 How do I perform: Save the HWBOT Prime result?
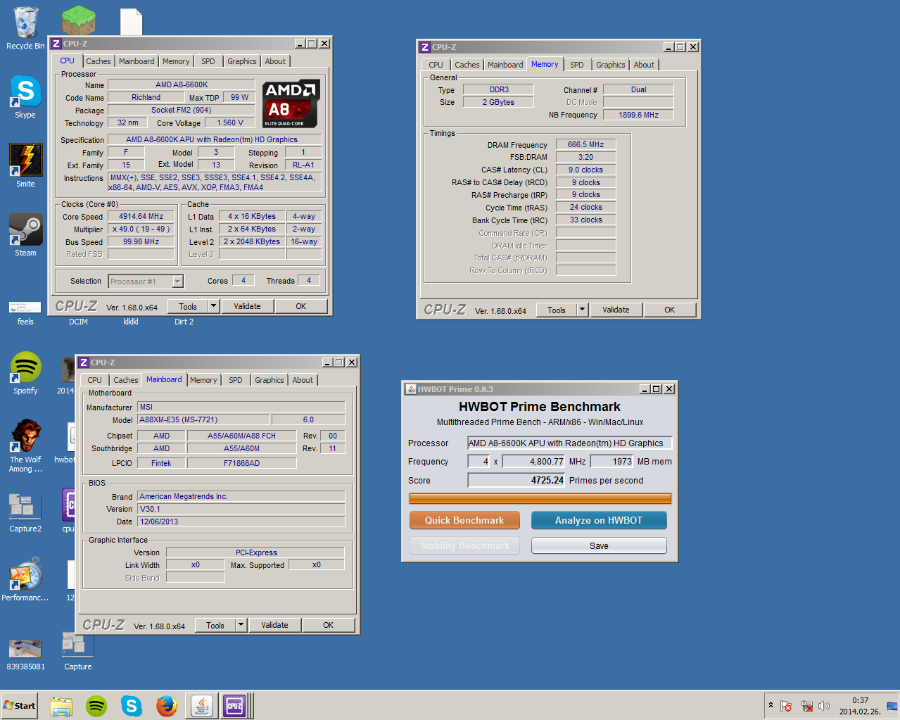599,545
